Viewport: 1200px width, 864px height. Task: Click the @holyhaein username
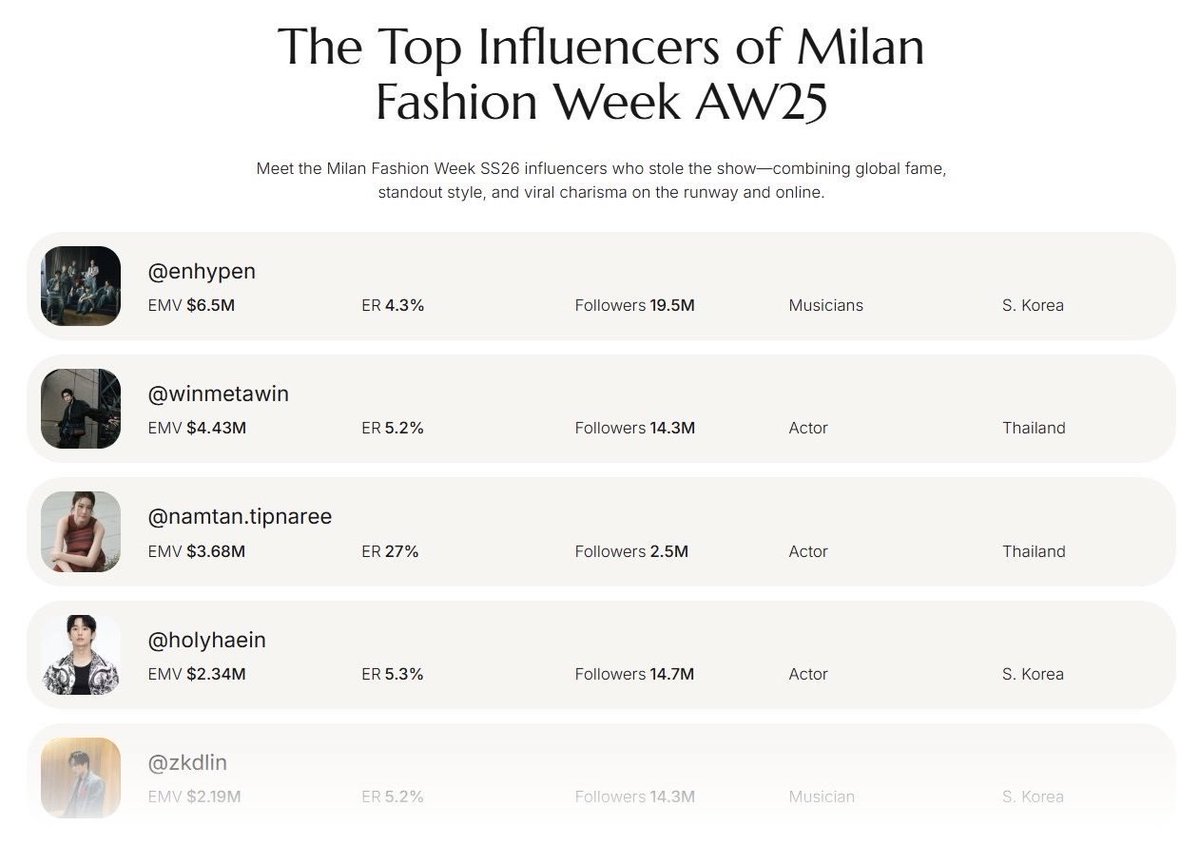(207, 641)
